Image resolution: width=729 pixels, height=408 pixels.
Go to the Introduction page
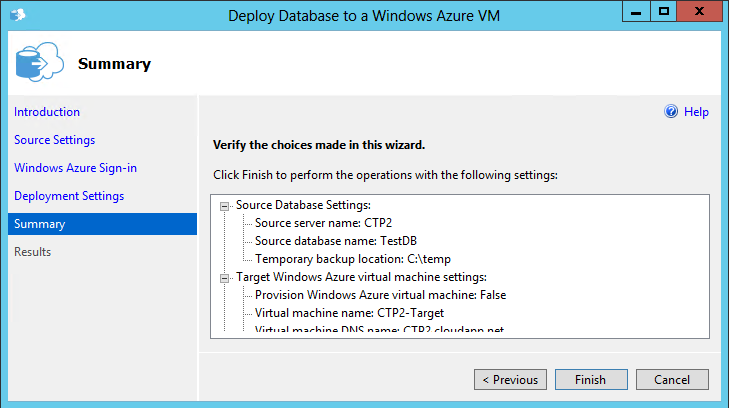point(47,112)
